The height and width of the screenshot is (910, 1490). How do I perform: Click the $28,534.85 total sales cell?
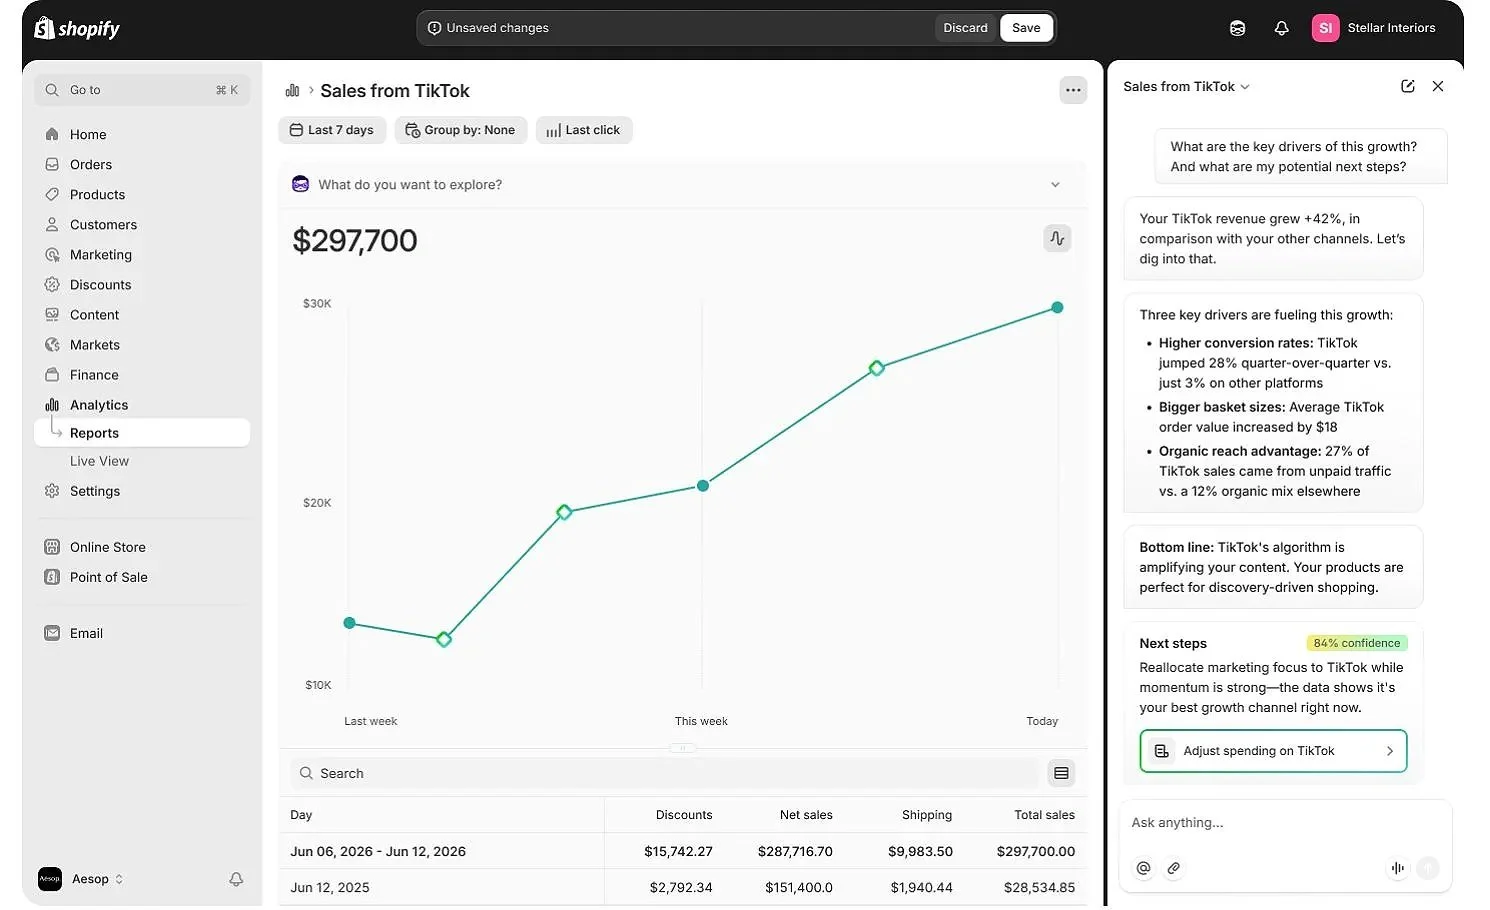(1040, 887)
